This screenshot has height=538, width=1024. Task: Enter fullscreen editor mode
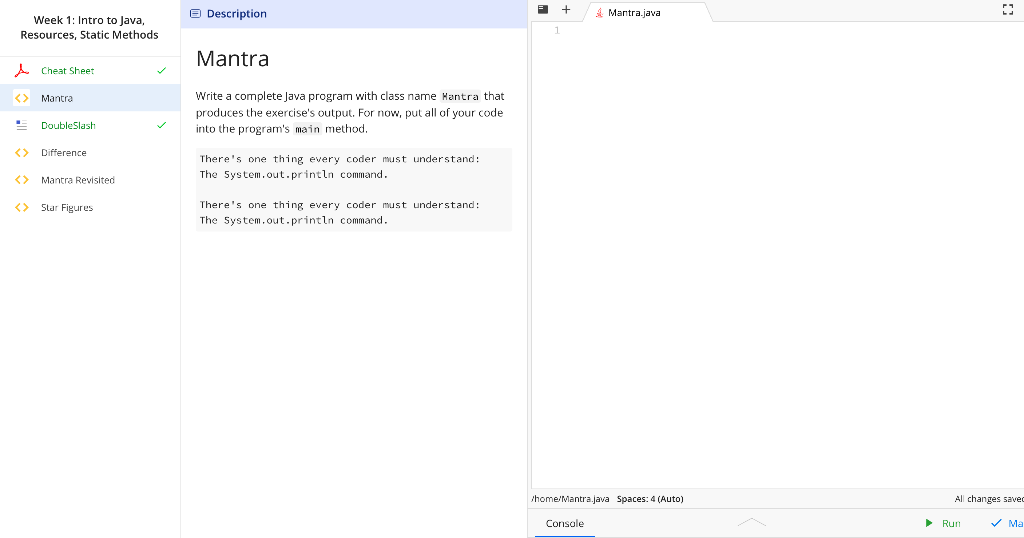pyautogui.click(x=1008, y=9)
